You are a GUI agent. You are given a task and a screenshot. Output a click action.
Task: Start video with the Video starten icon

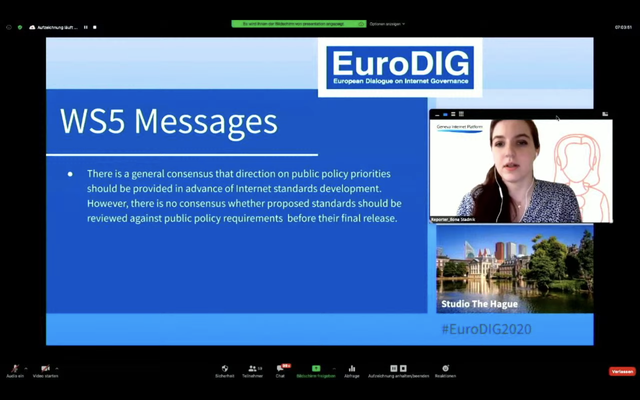[45, 369]
